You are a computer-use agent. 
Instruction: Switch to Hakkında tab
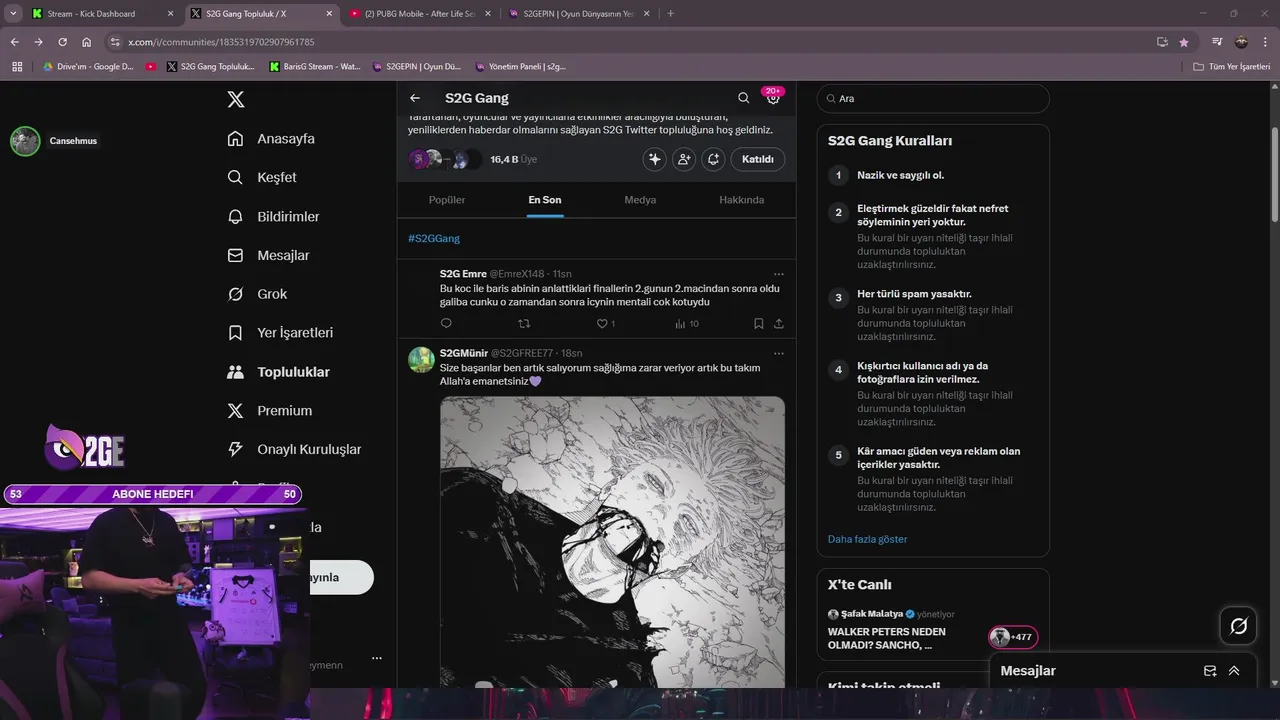click(741, 199)
